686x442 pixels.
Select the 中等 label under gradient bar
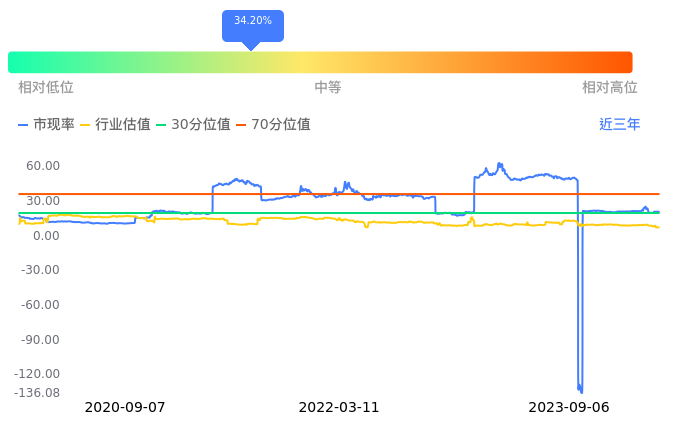(x=328, y=88)
